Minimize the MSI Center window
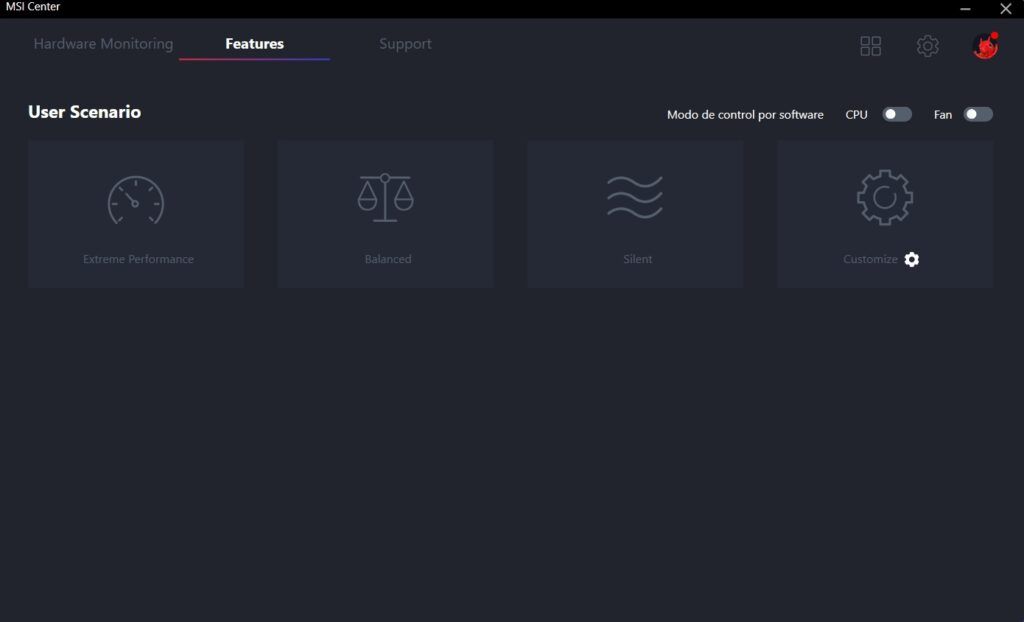Viewport: 1024px width, 622px height. click(x=965, y=8)
